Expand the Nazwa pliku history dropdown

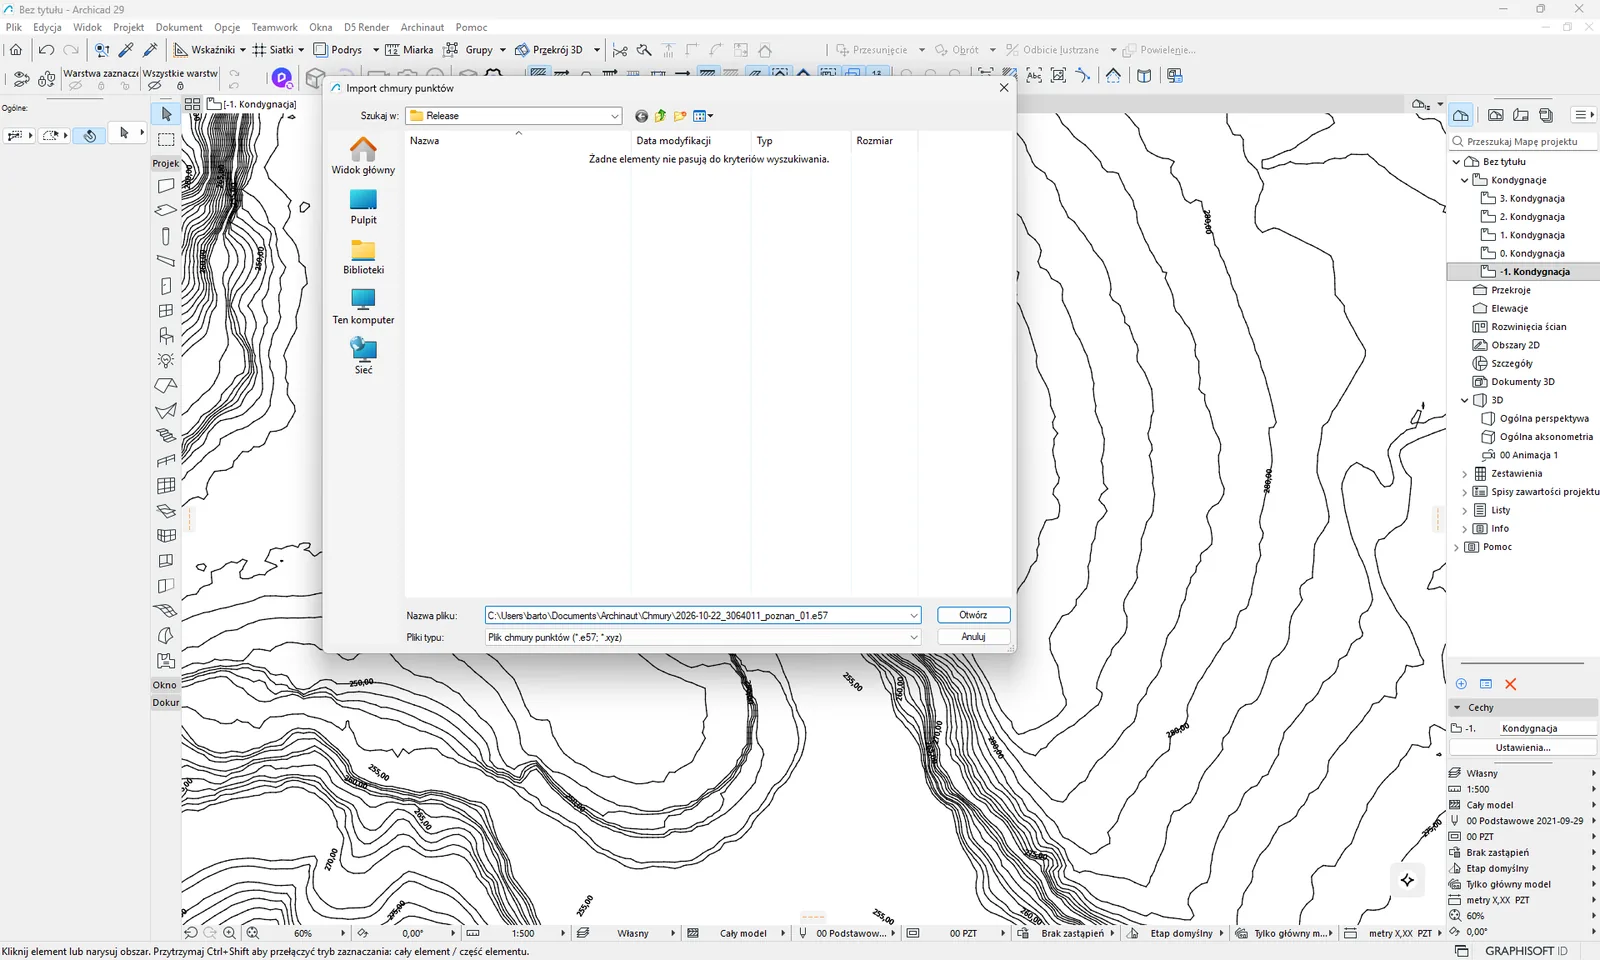(914, 616)
